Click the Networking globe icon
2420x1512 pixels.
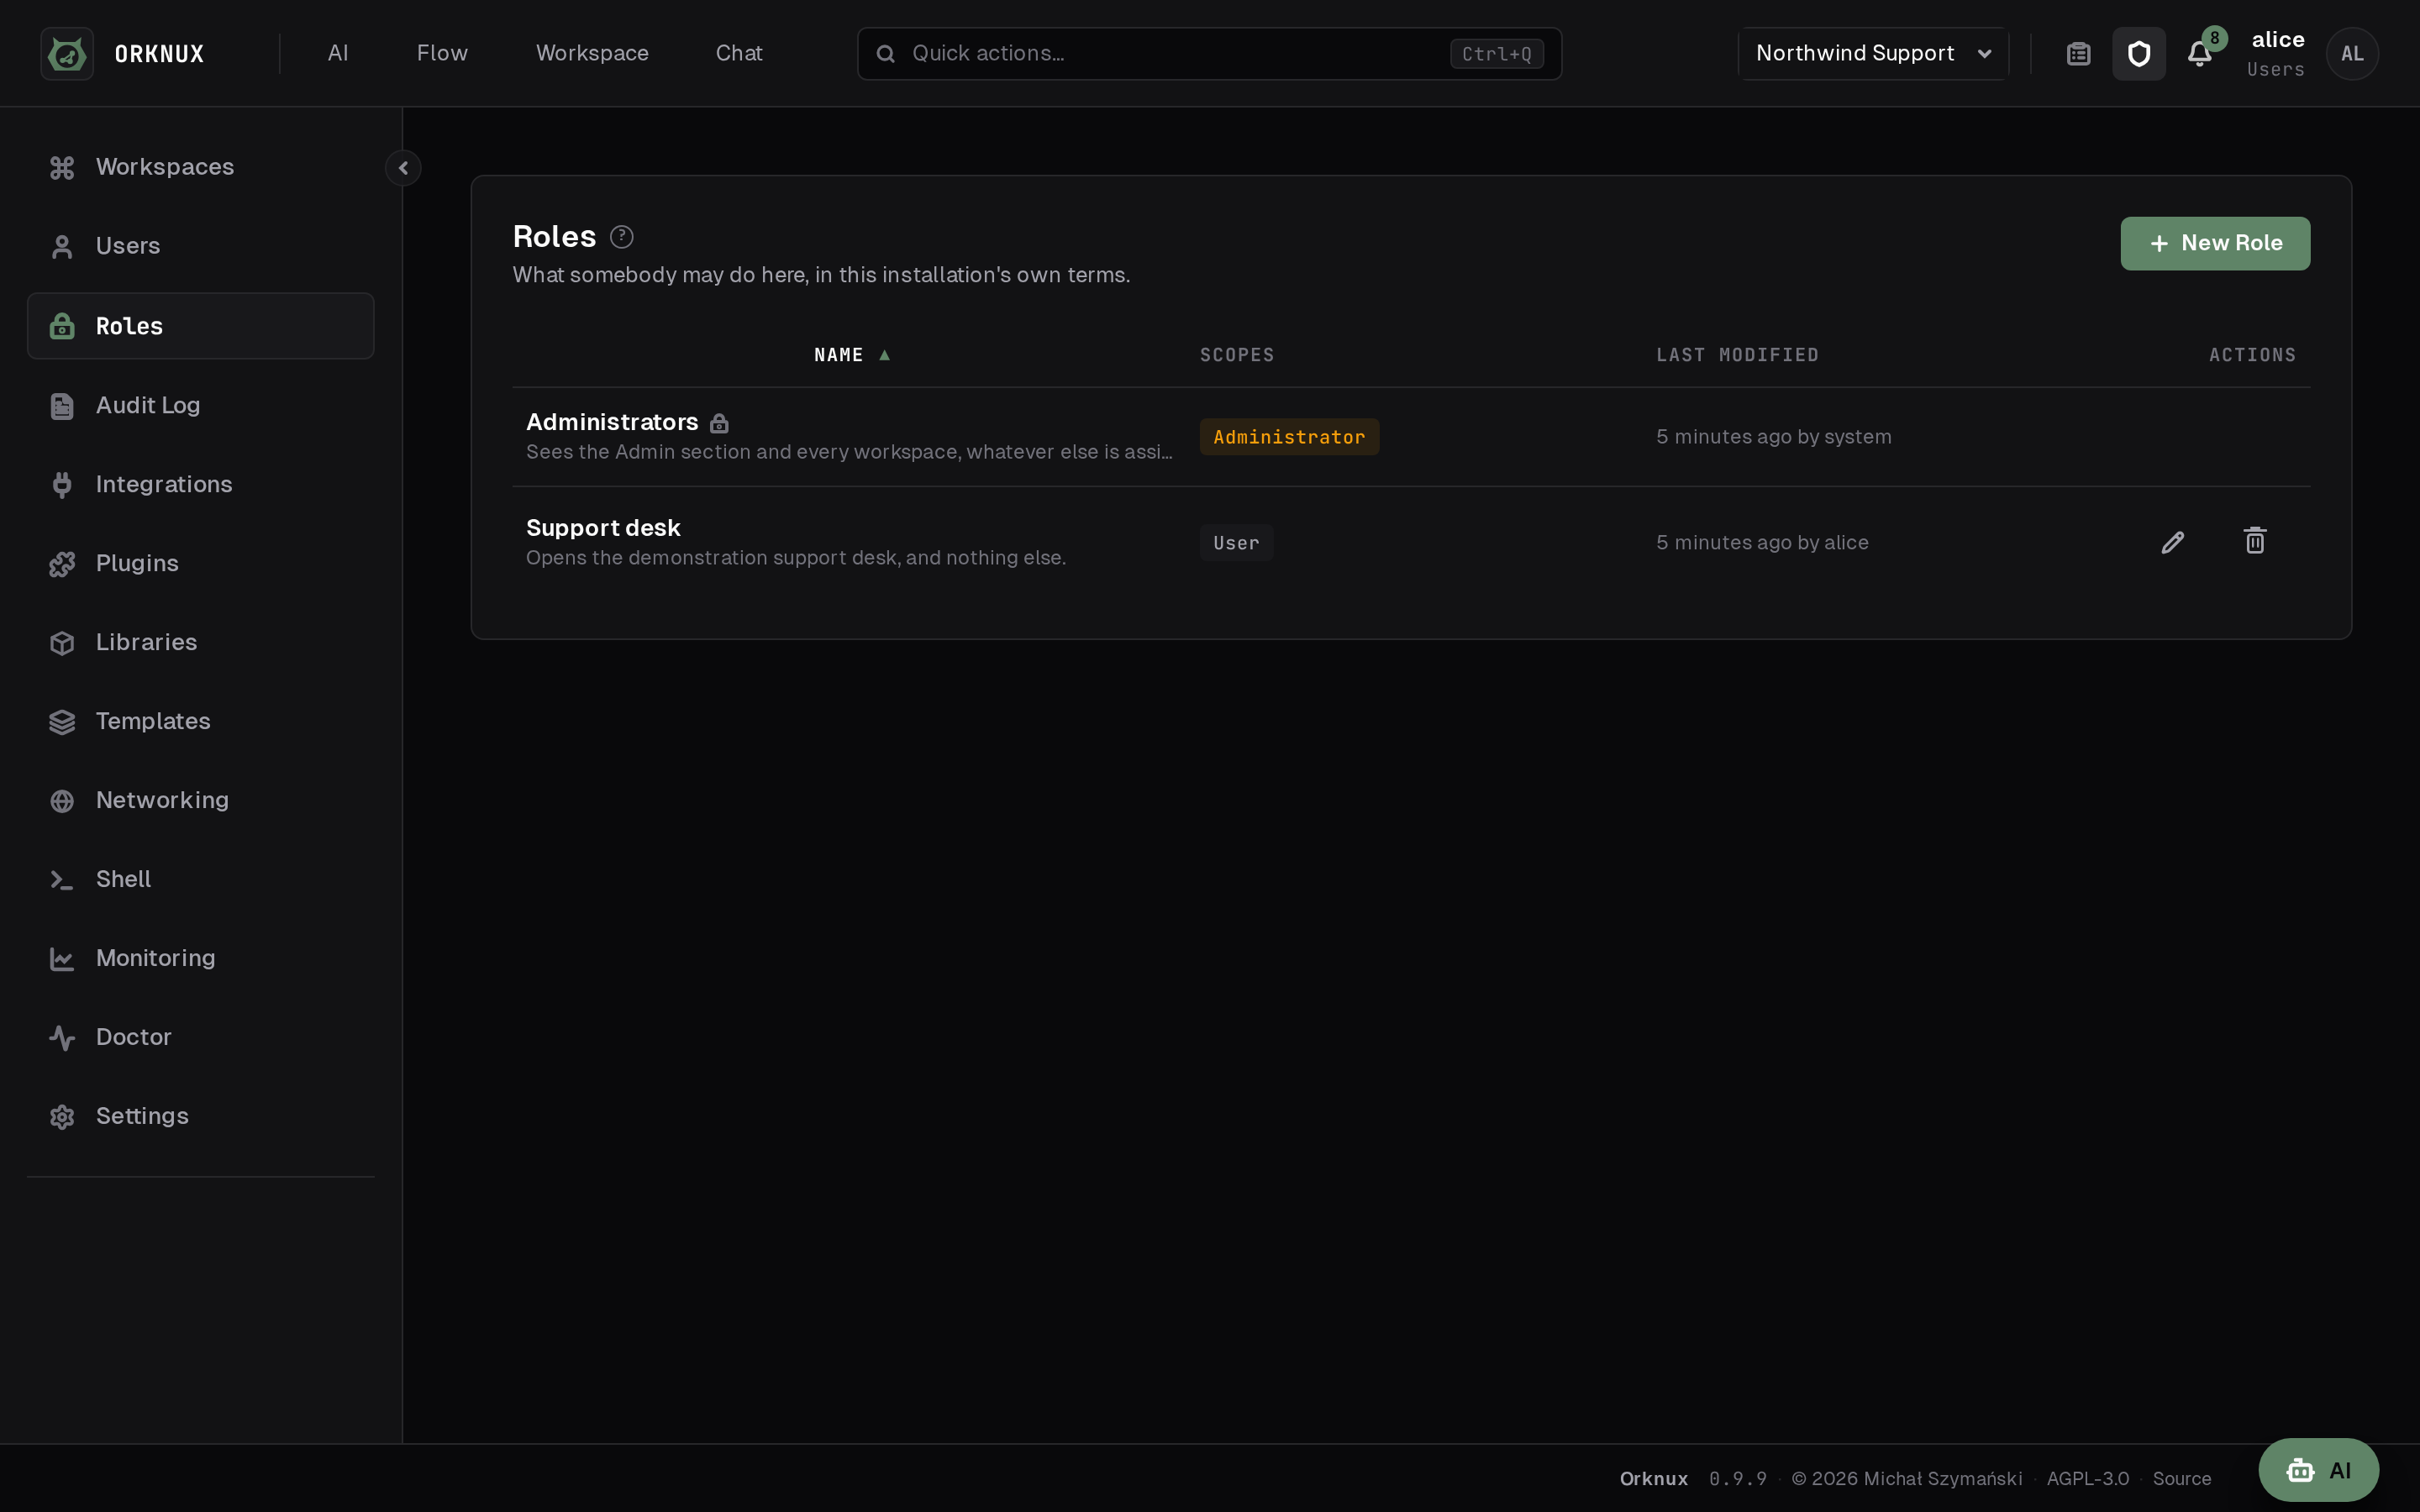click(x=62, y=801)
